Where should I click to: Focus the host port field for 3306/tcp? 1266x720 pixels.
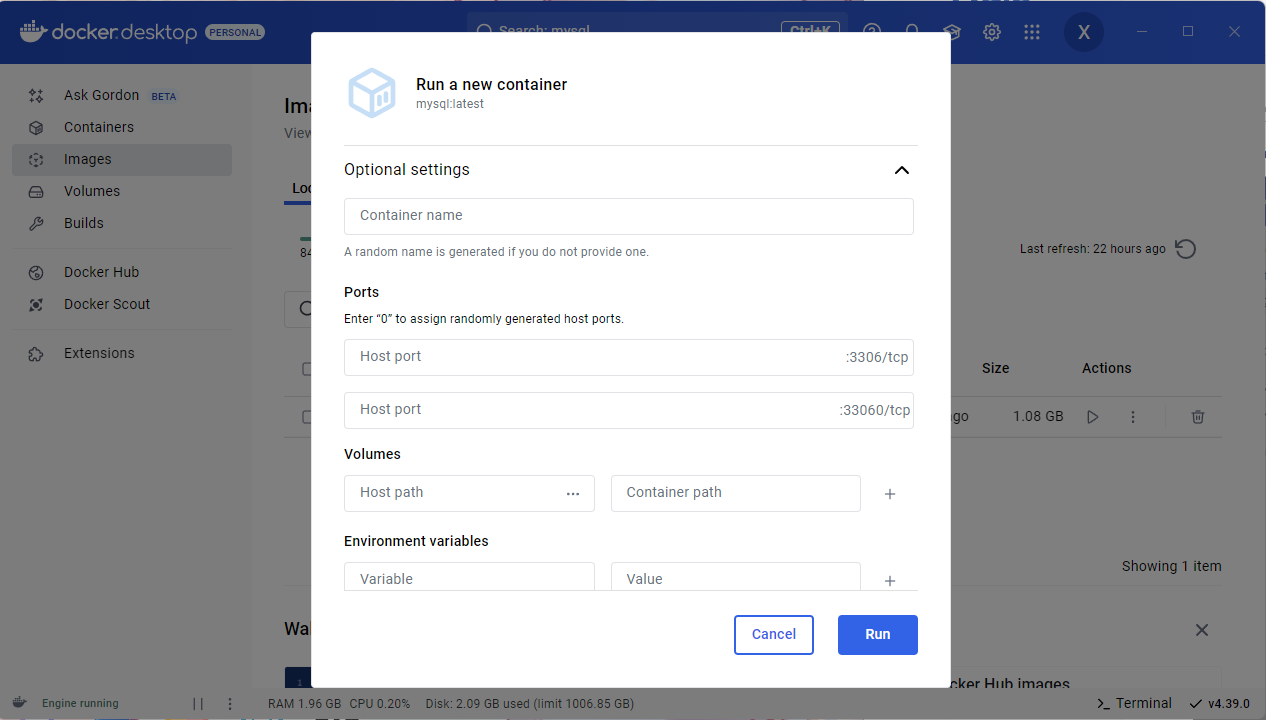pyautogui.click(x=590, y=357)
